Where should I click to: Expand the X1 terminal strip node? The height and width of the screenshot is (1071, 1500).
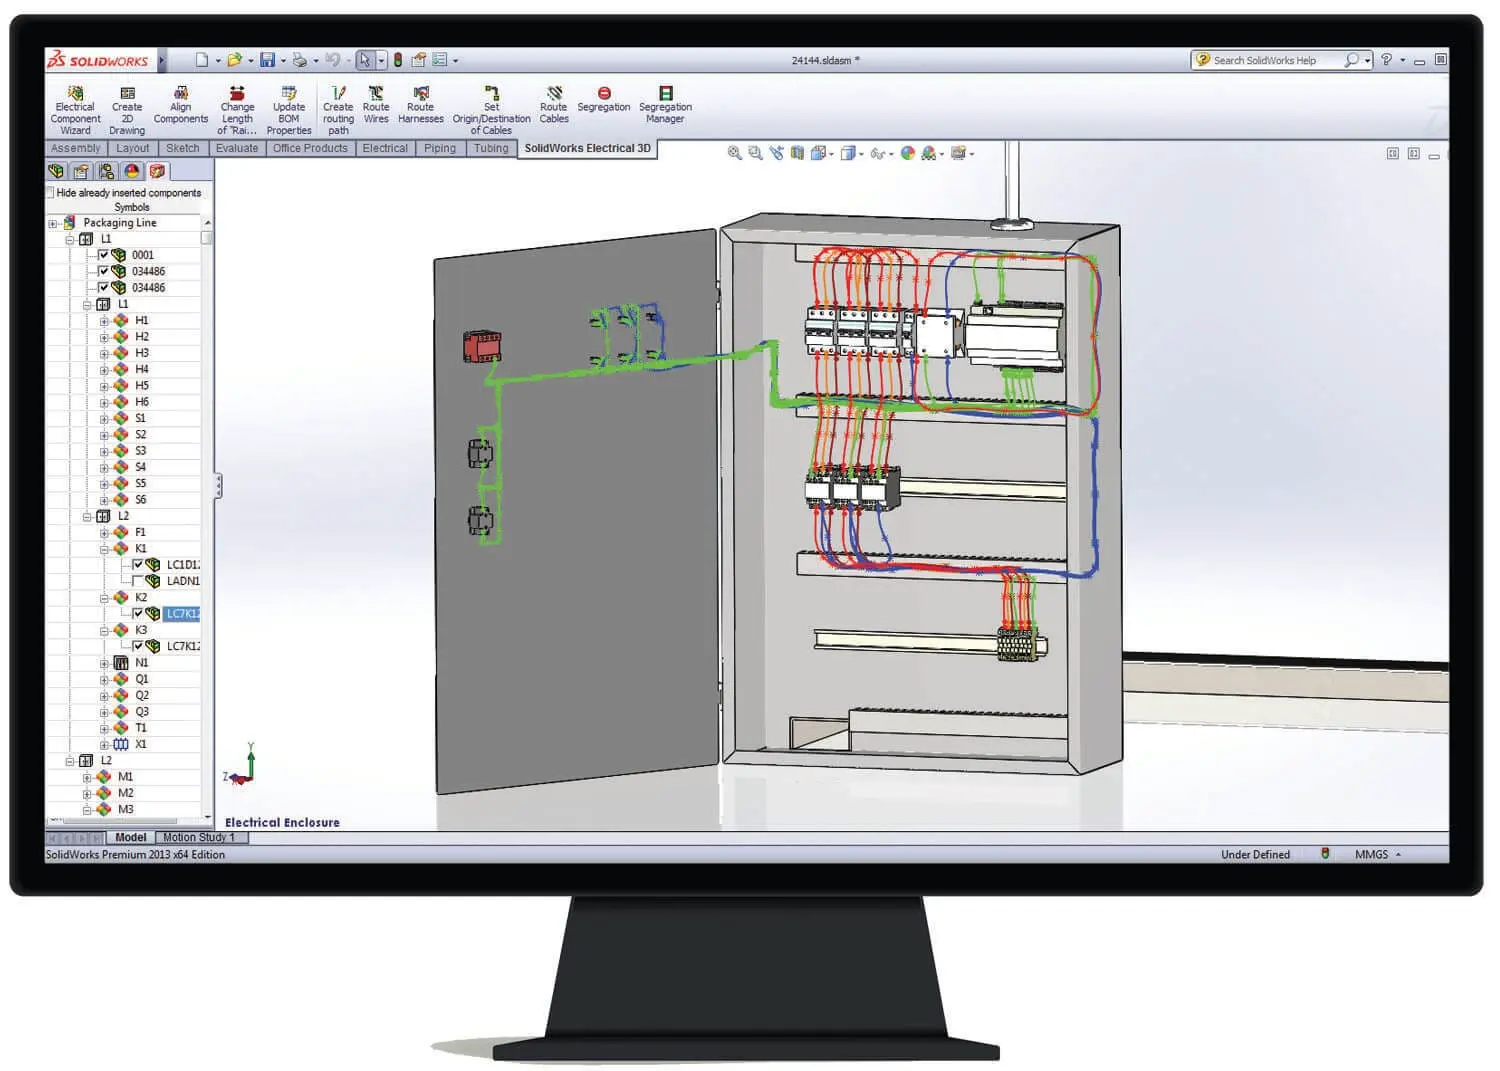point(104,745)
